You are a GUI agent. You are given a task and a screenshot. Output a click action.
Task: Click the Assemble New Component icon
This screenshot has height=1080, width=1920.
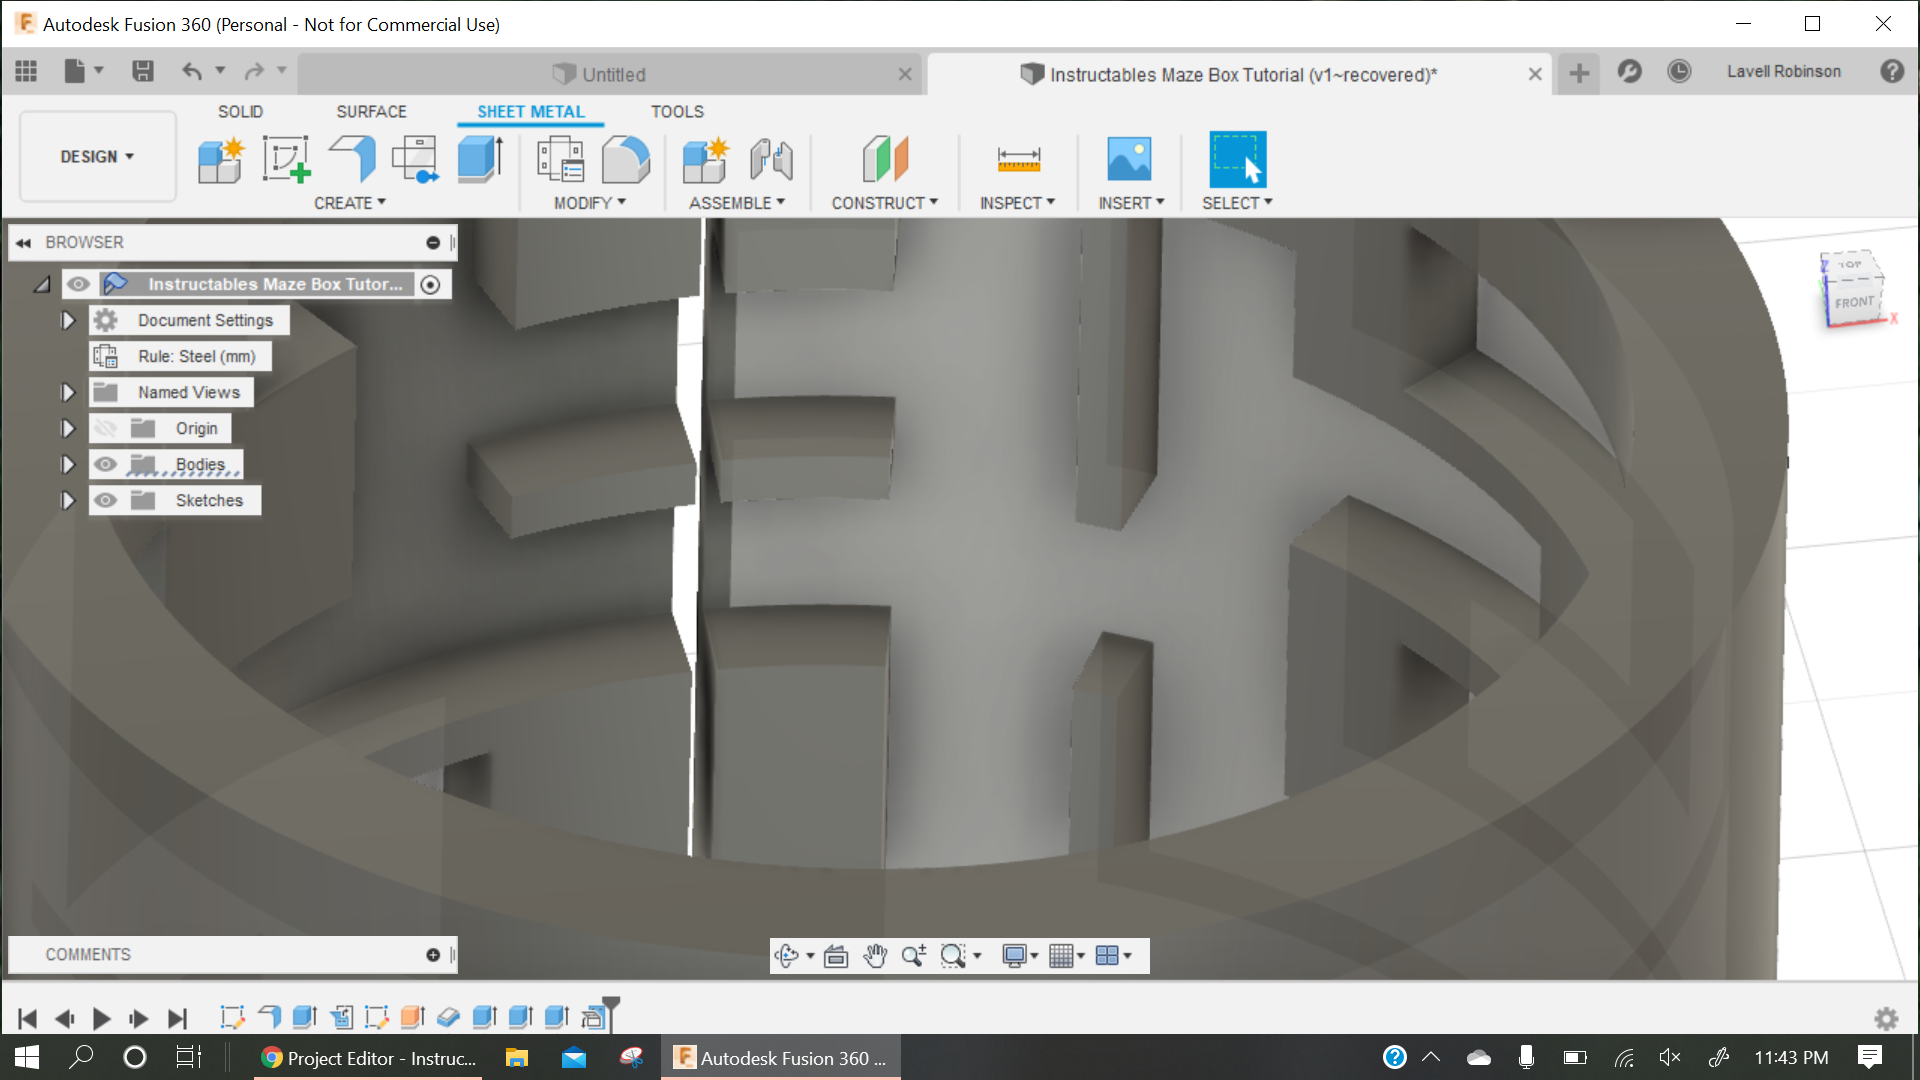point(706,160)
